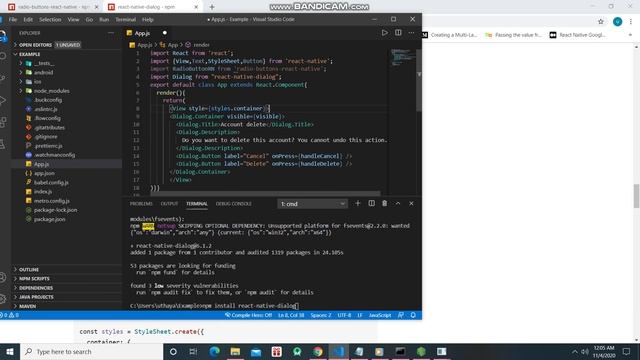Click the feedback icon in status bar
Viewport: 640px width, 360px height.
tap(401, 315)
